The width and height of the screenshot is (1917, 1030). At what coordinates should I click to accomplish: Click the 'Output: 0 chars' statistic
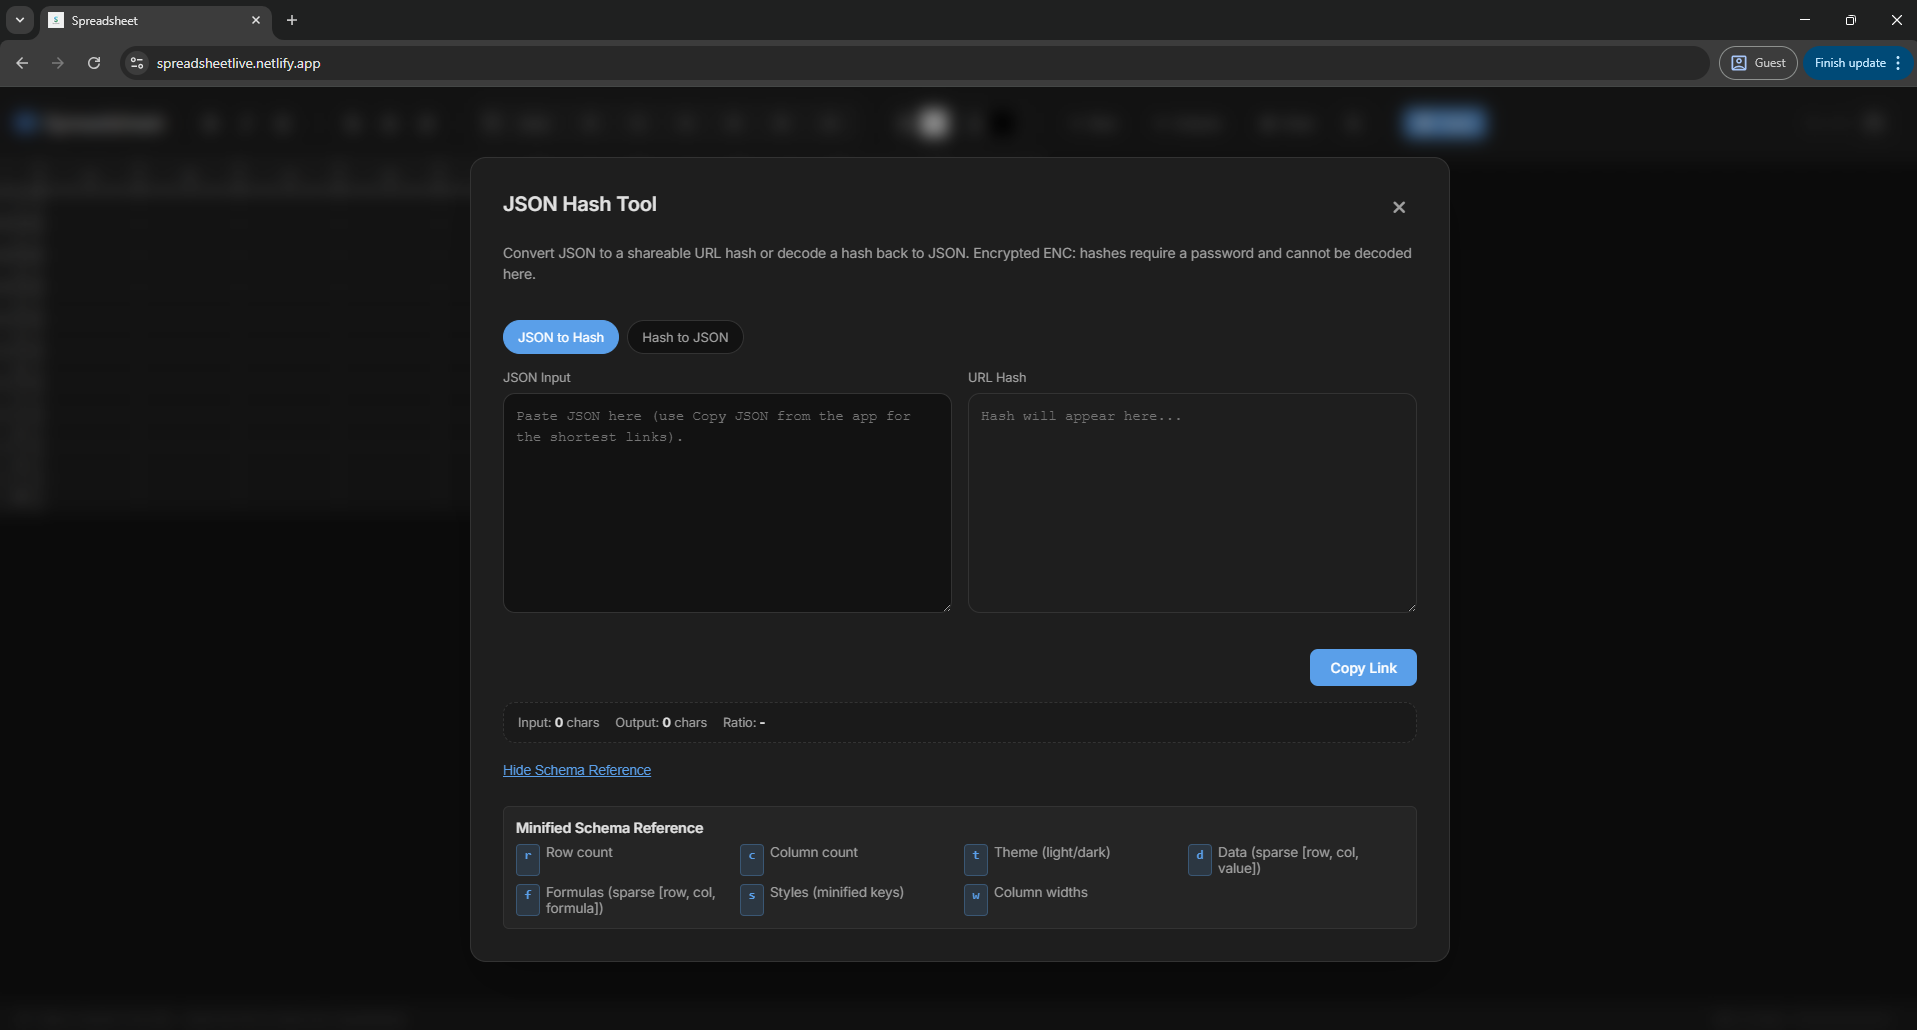[x=661, y=722]
